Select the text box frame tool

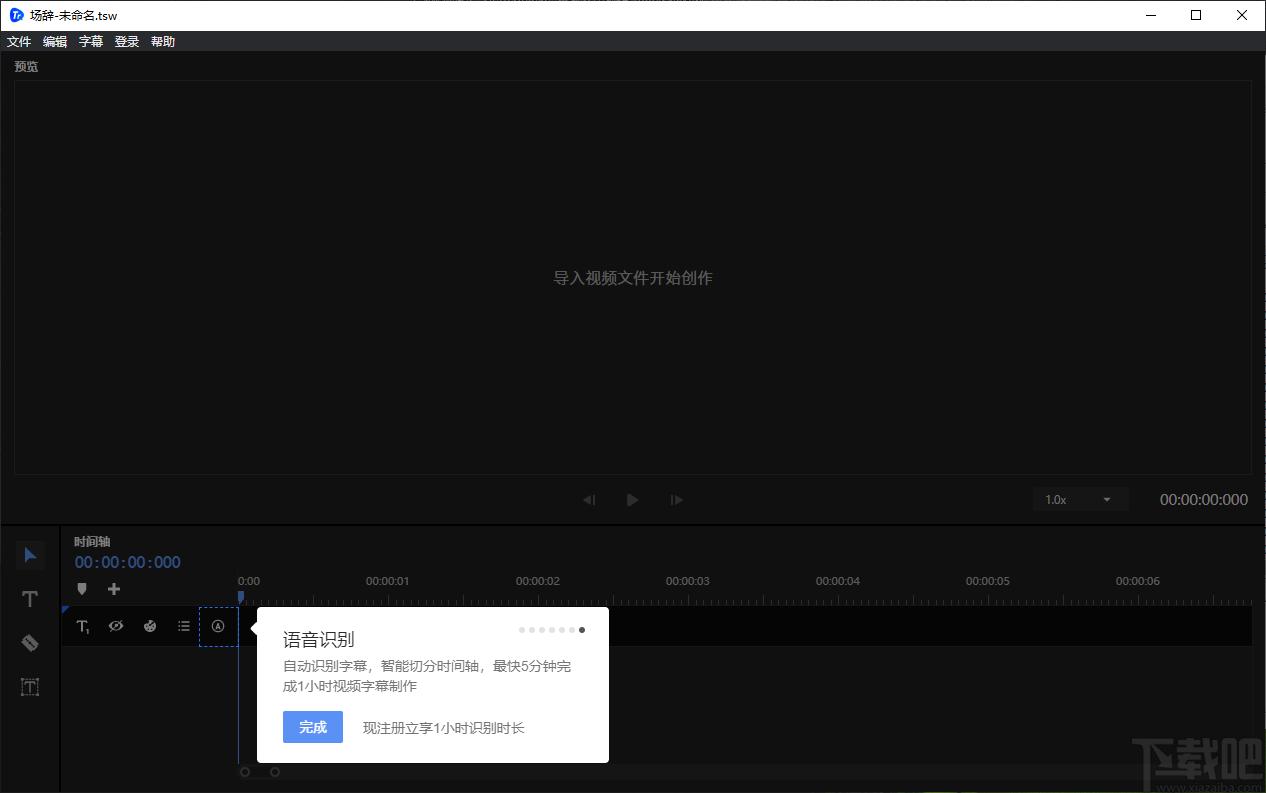pyautogui.click(x=30, y=687)
